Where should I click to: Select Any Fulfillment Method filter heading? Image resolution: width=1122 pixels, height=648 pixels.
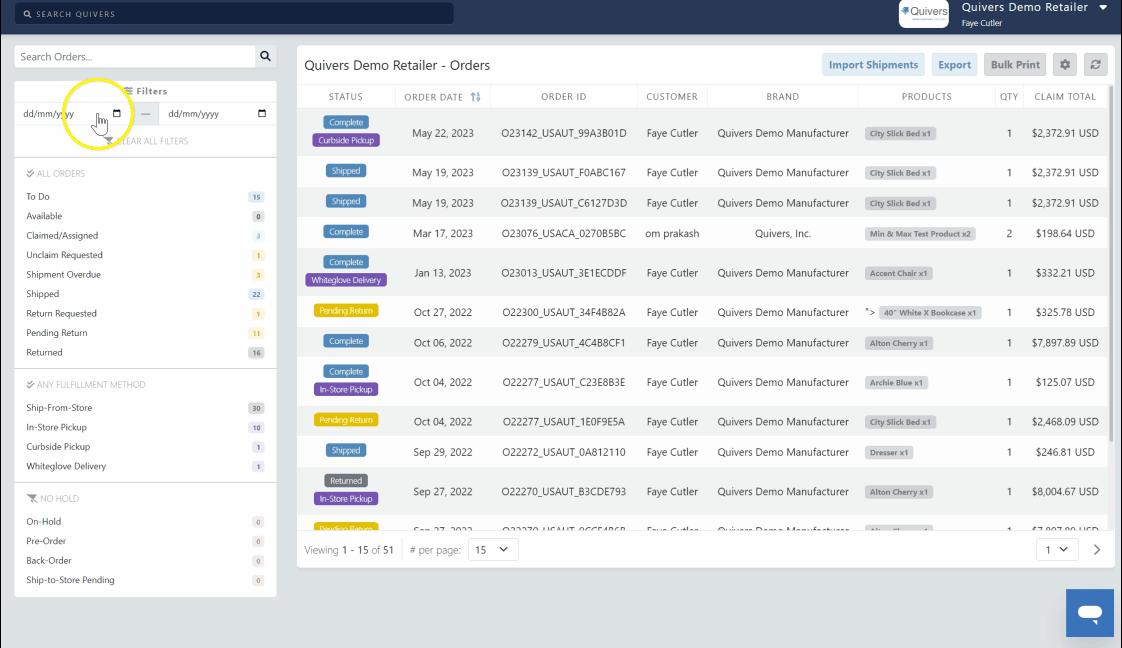click(86, 385)
